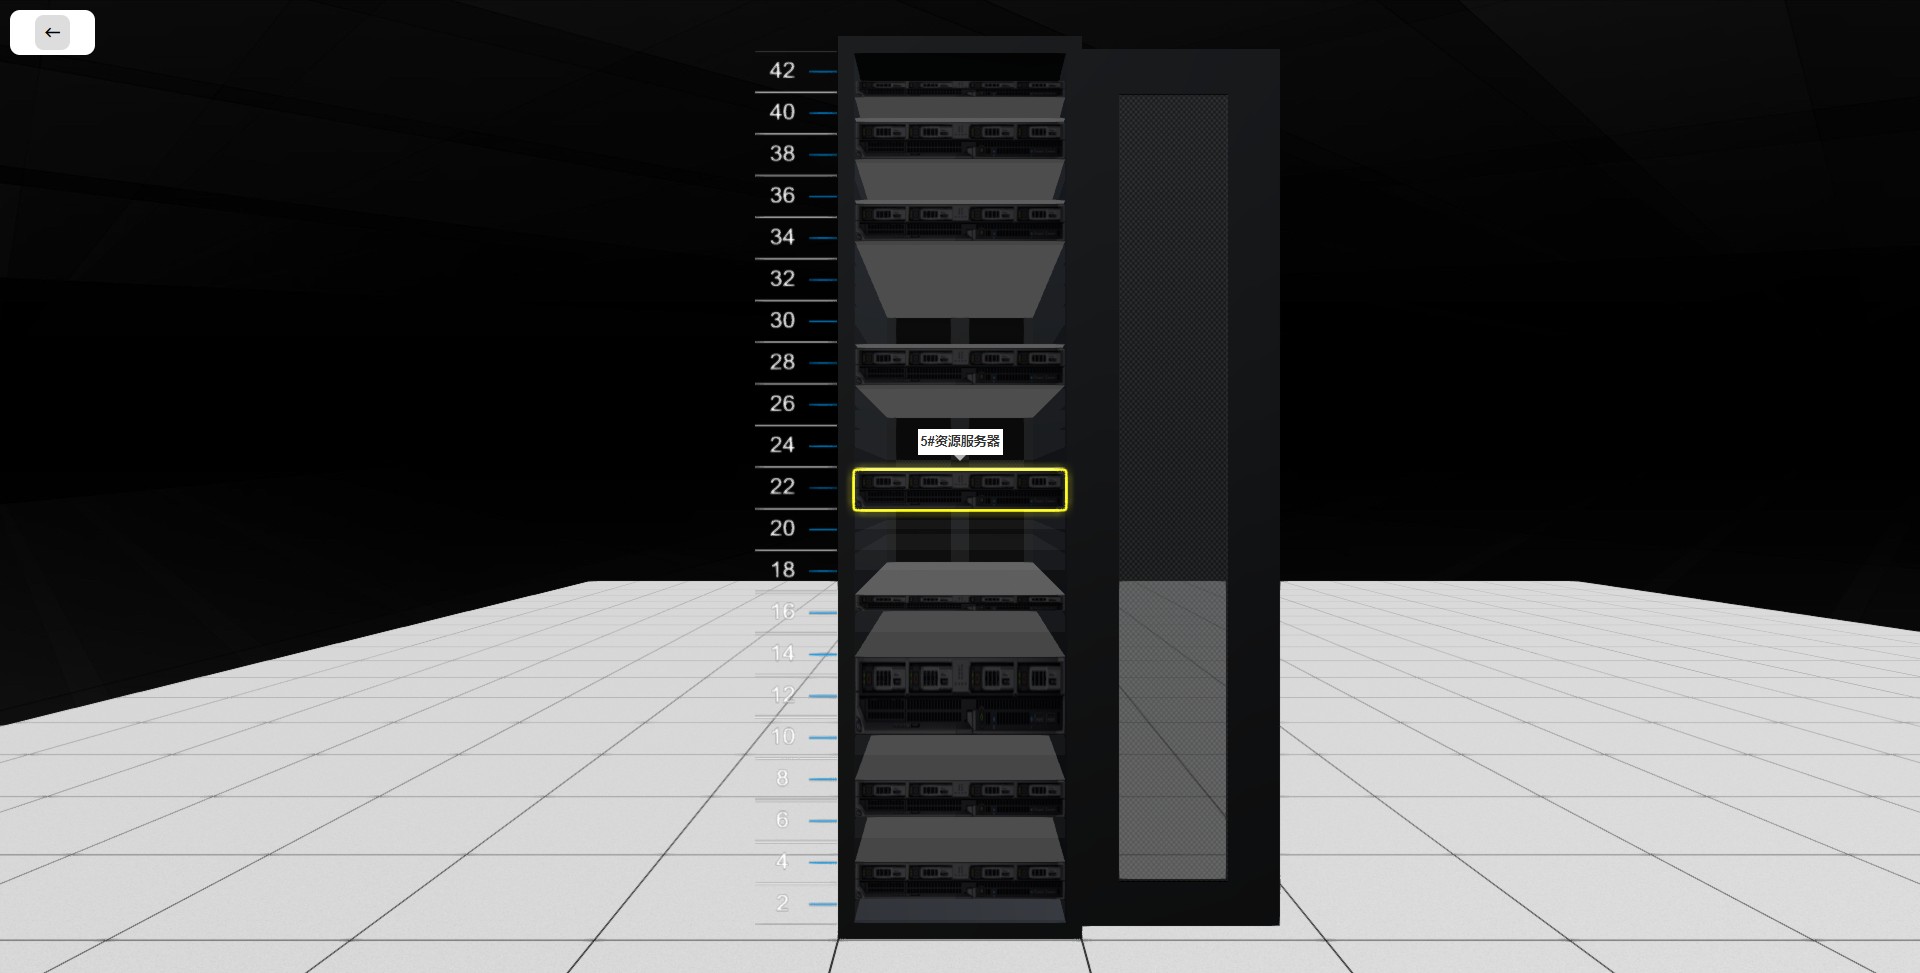Select the server beside rack unit 28

click(960, 365)
